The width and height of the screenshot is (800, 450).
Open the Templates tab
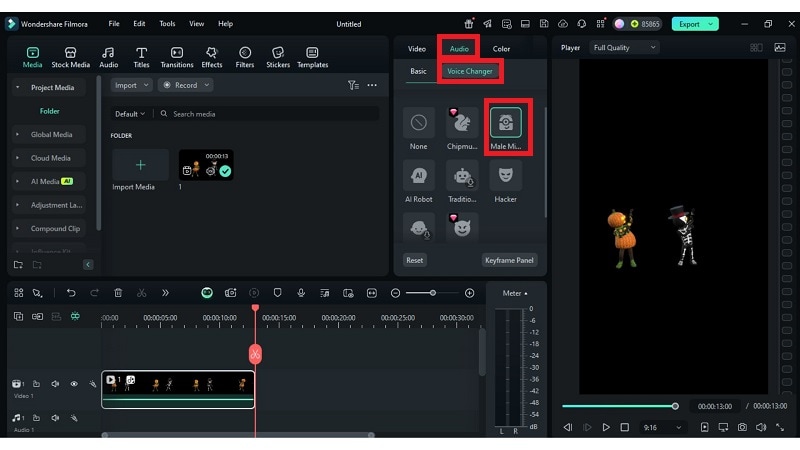(312, 57)
